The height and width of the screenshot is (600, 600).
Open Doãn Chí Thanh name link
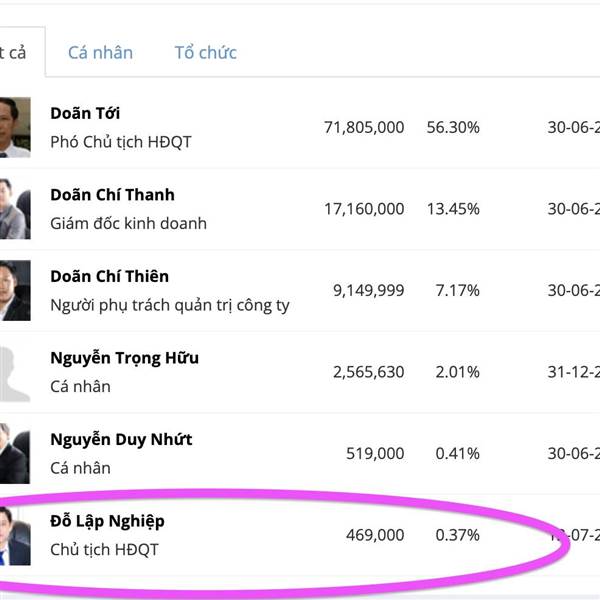click(112, 195)
